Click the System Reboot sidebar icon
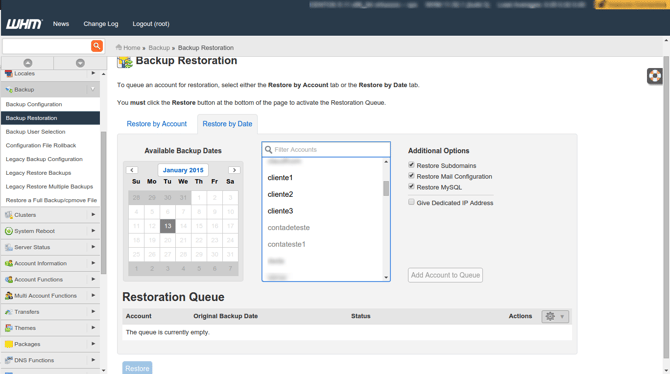 coord(9,231)
